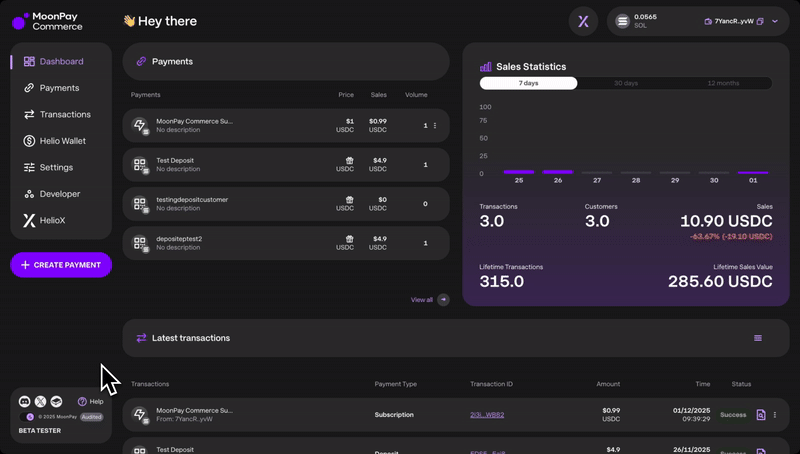Open the Developer sidebar section
This screenshot has width=800, height=454.
pyautogui.click(x=61, y=194)
